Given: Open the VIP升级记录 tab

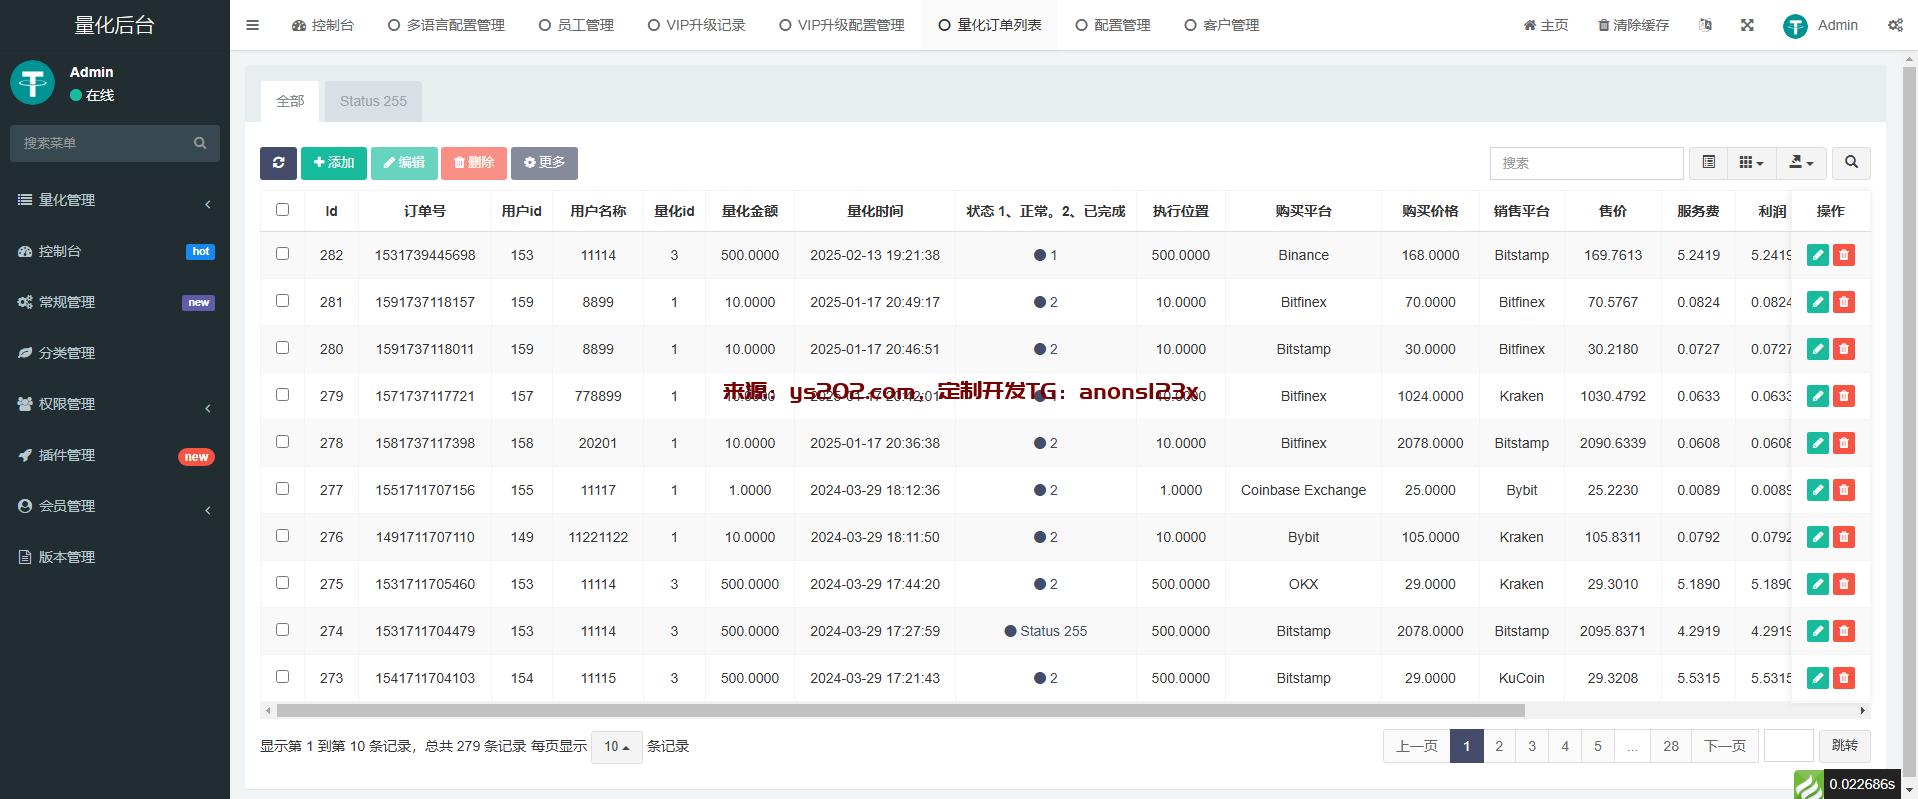Looking at the screenshot, I should coord(697,25).
